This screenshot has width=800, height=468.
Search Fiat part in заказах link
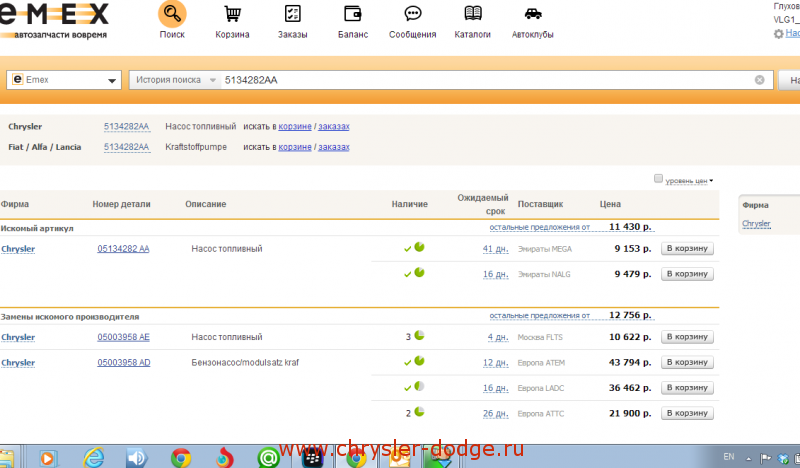334,147
